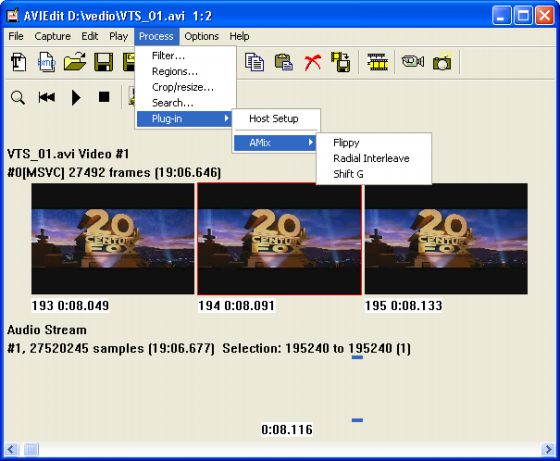Click the scrollbar right arrow

tap(549, 449)
